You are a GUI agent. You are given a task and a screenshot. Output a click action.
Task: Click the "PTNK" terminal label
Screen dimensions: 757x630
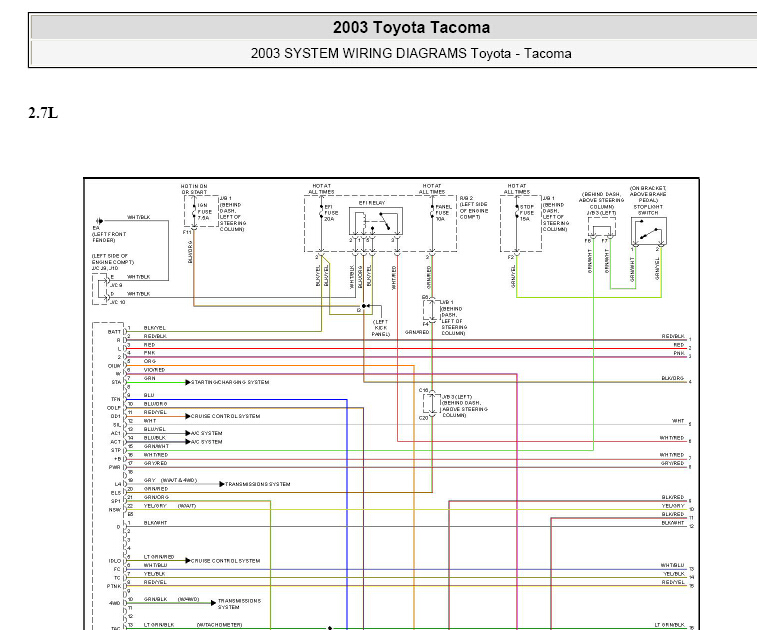point(114,586)
